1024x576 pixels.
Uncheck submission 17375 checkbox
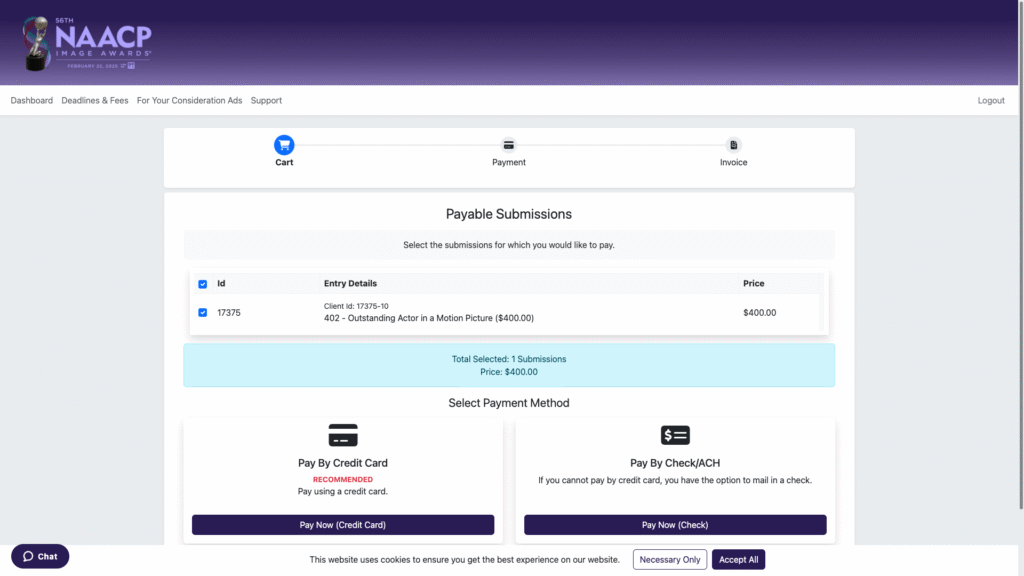tap(203, 313)
